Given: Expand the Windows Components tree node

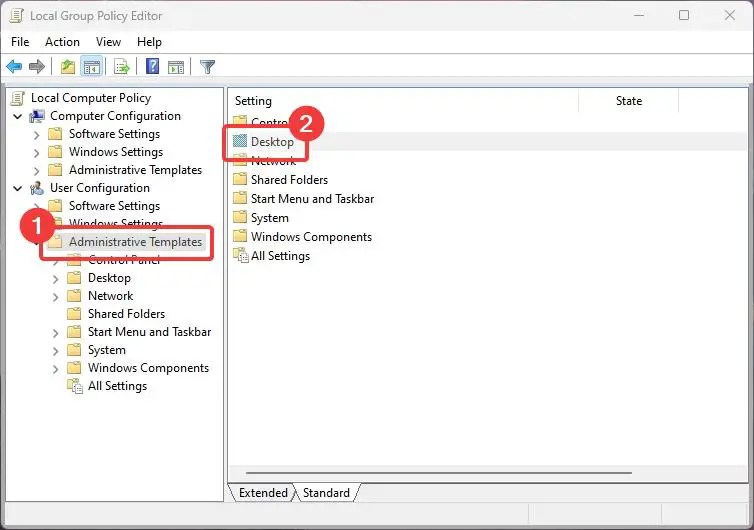Looking at the screenshot, I should [x=55, y=369].
